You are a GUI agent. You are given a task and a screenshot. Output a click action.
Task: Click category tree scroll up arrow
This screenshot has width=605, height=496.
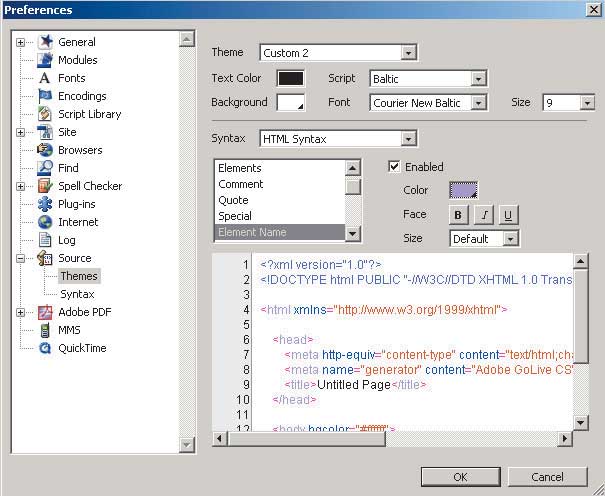coord(186,39)
